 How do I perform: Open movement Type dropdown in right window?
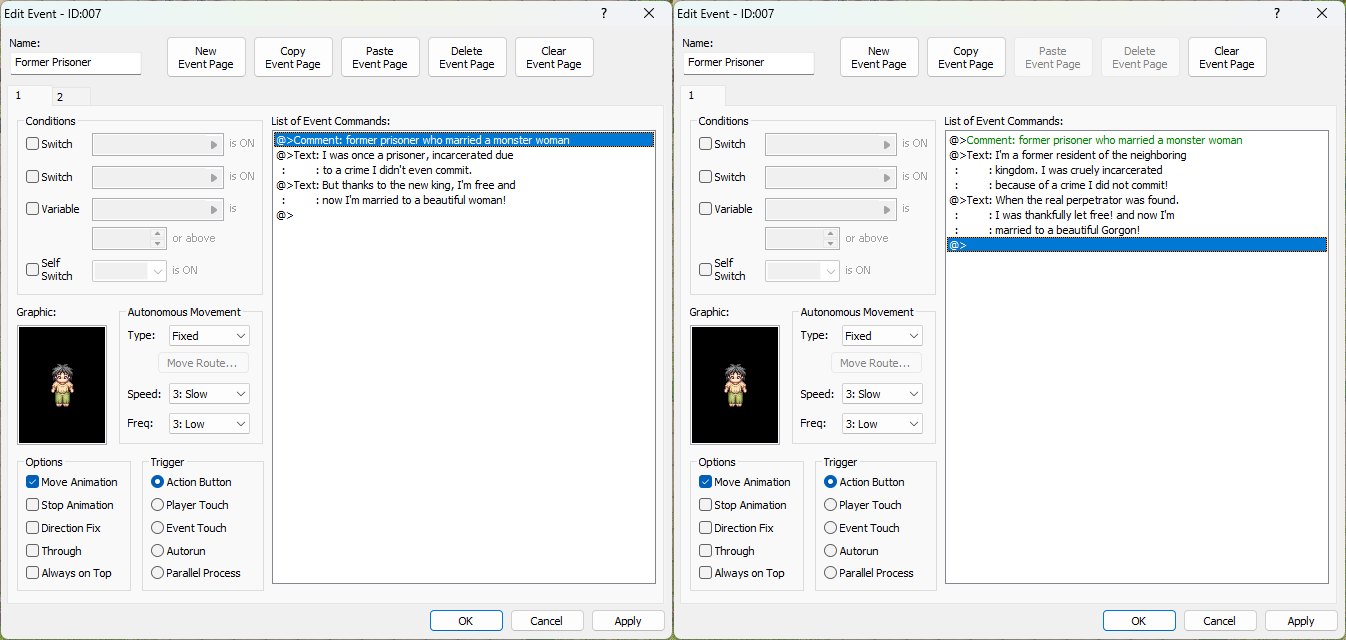coord(882,336)
